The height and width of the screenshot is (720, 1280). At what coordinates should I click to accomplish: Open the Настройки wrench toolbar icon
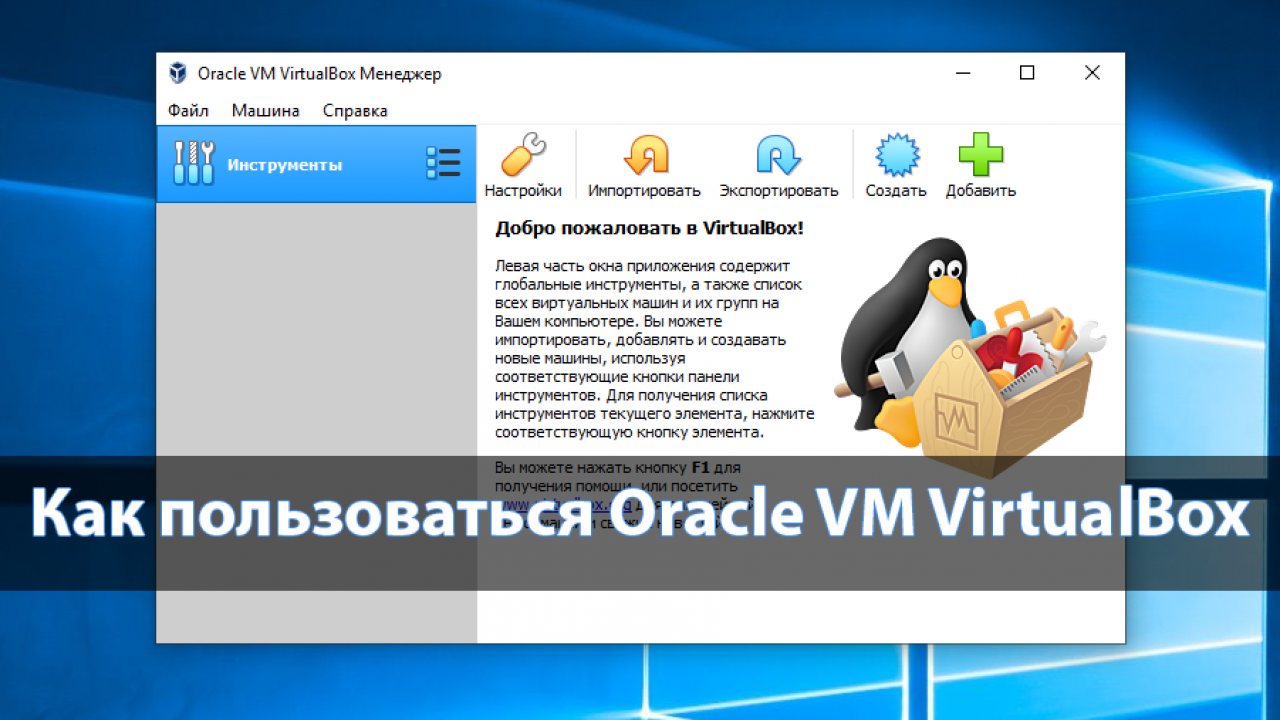pos(523,156)
